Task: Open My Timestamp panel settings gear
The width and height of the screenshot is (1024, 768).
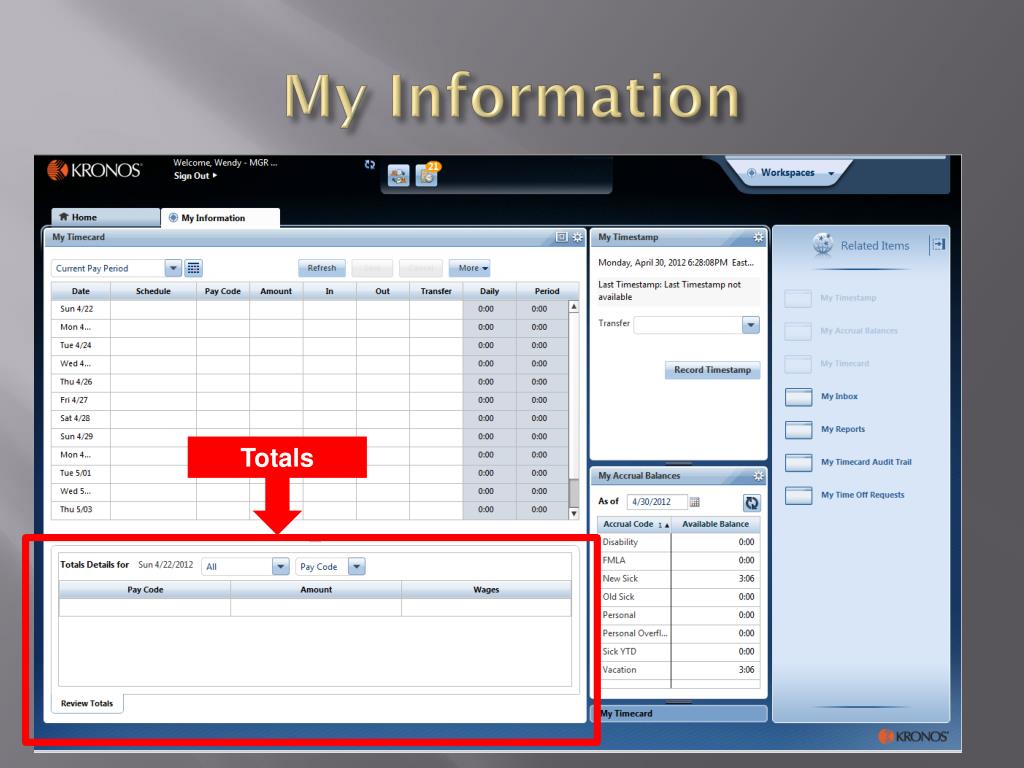Action: click(758, 237)
